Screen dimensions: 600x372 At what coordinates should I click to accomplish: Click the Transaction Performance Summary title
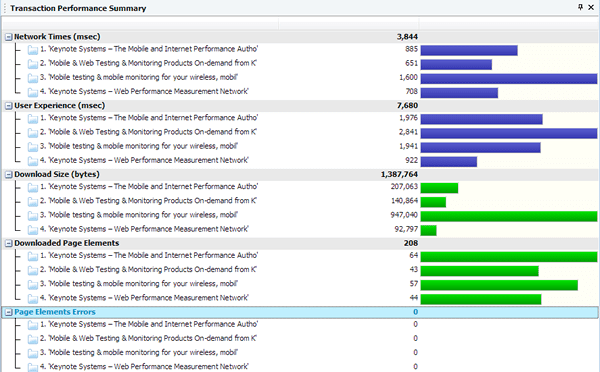pyautogui.click(x=78, y=8)
